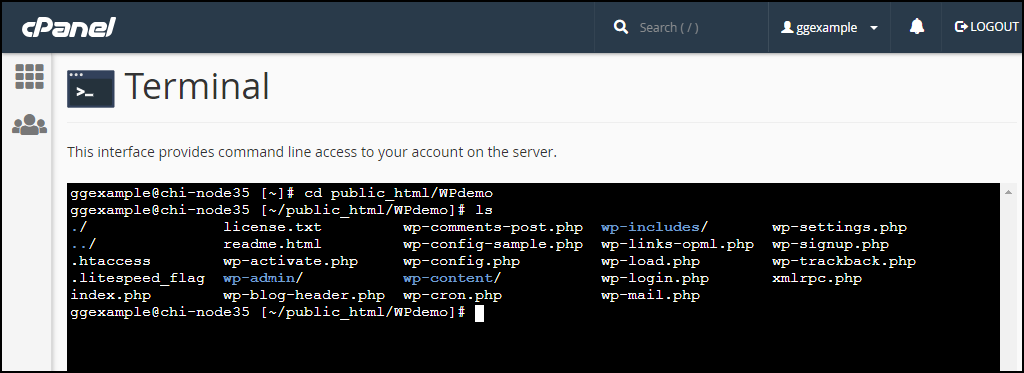
Task: Click wp-signup.php in the listing
Action: coord(830,244)
